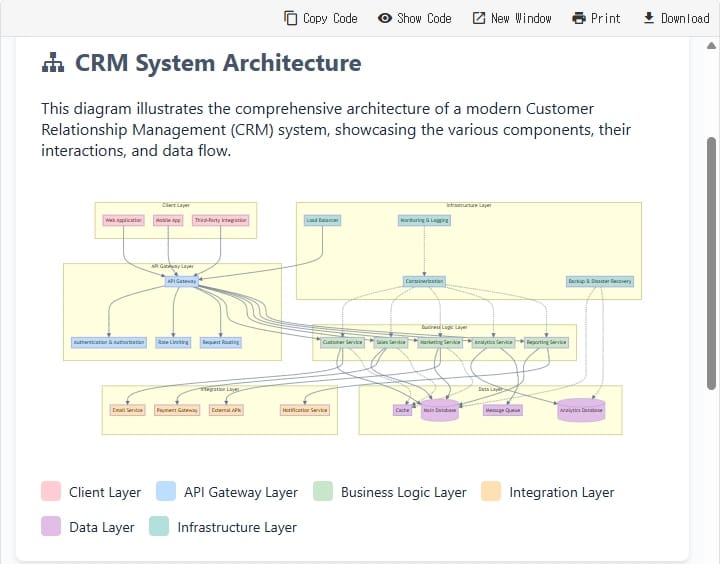Viewport: 722px width, 564px height.
Task: Select the API Gateway node
Action: click(x=181, y=282)
